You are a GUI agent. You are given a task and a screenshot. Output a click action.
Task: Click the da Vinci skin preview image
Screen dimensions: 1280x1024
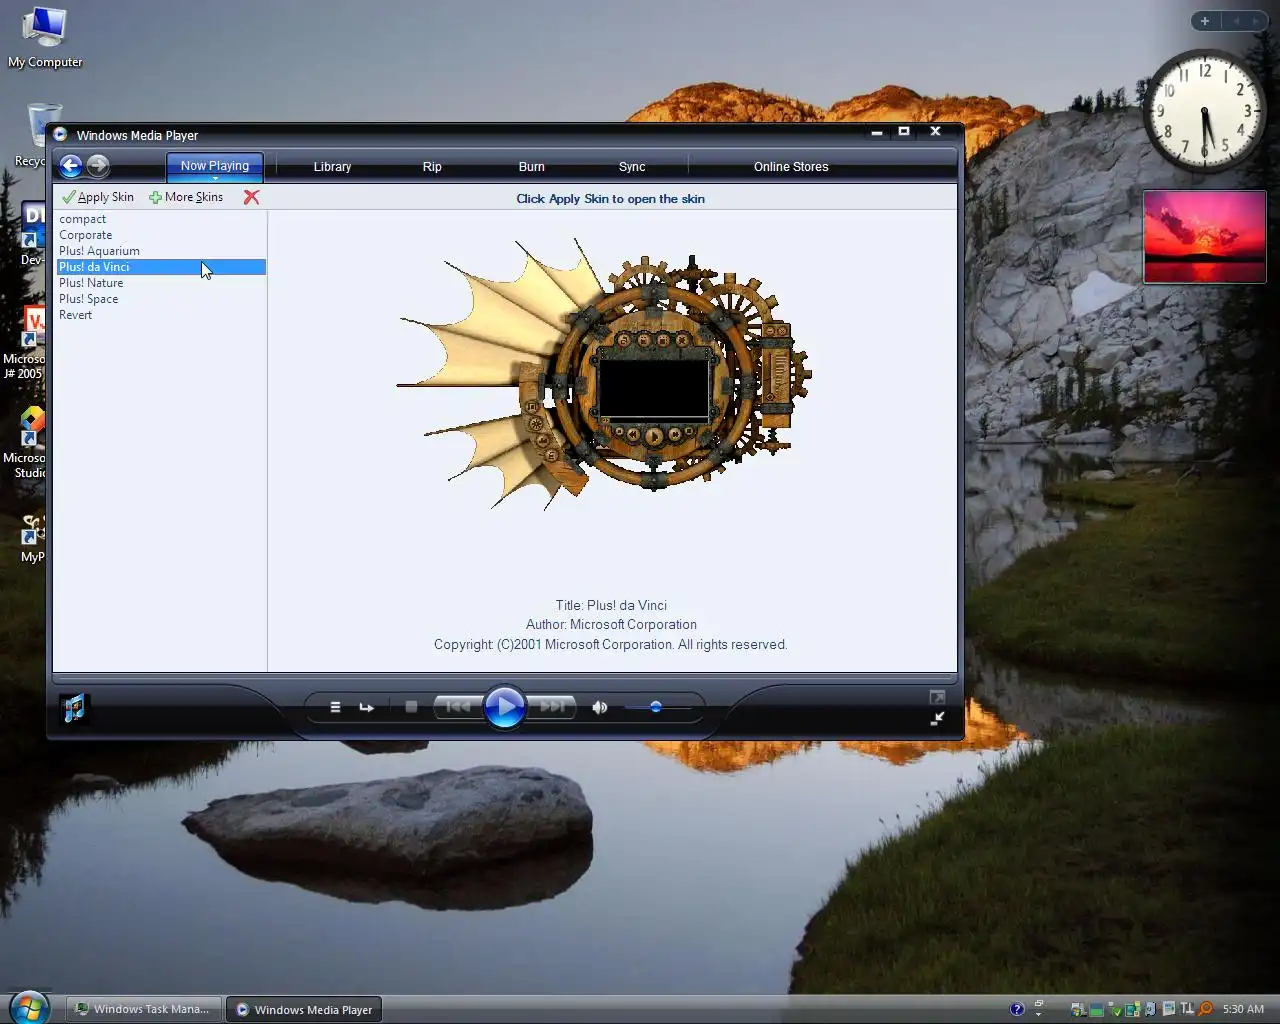604,374
